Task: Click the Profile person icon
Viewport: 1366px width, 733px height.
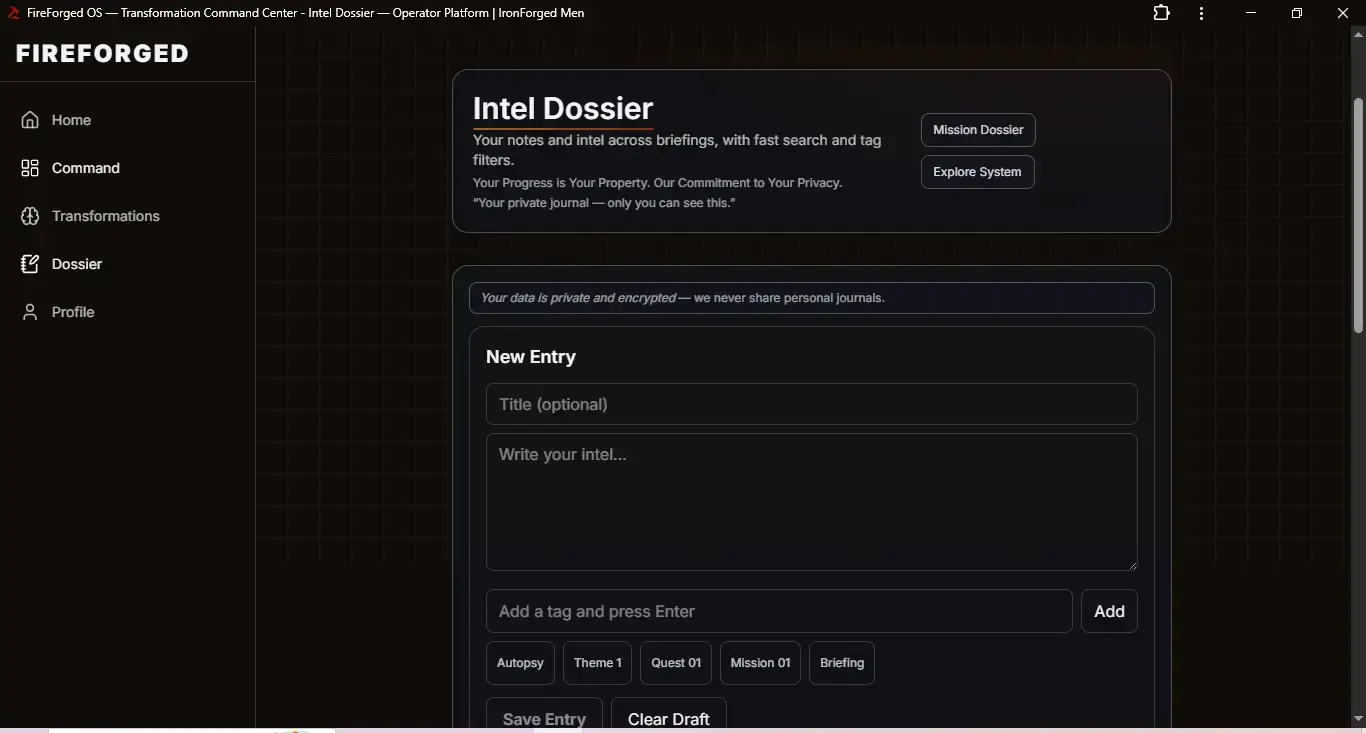Action: point(30,312)
